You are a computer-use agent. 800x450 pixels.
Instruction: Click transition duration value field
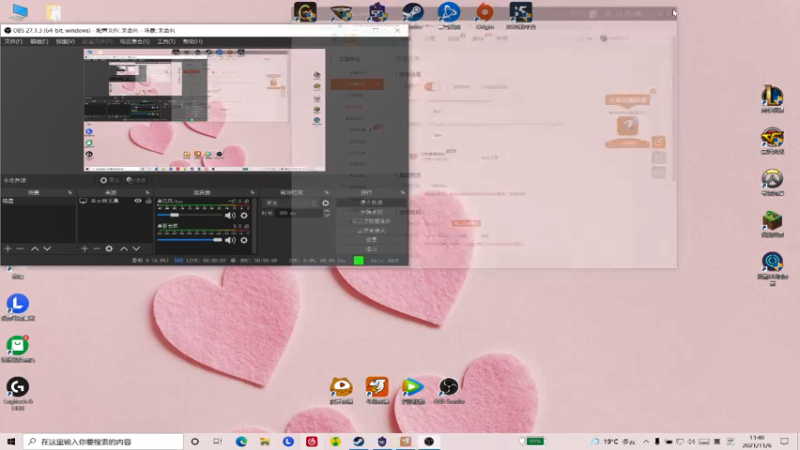[x=299, y=213]
